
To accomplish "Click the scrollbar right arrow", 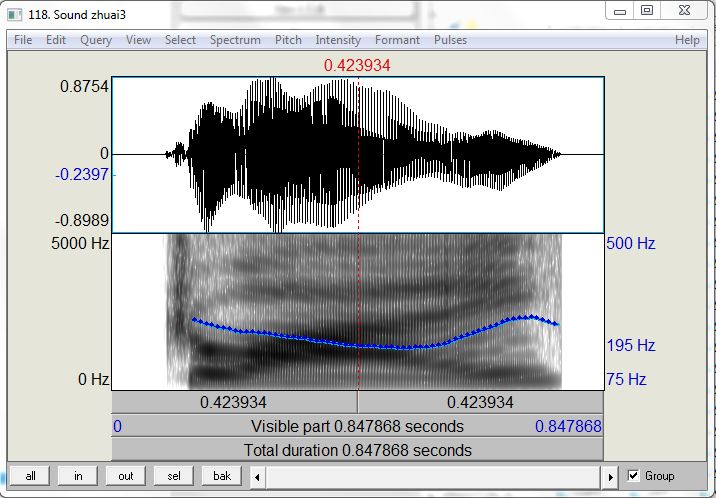I will coord(611,477).
